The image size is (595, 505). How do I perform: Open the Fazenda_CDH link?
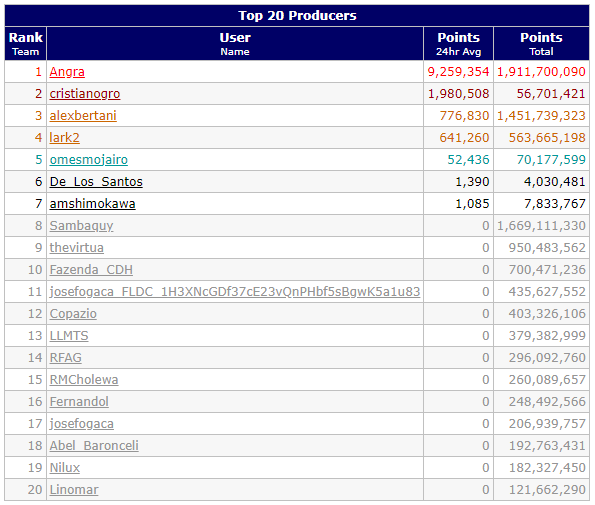tap(91, 270)
